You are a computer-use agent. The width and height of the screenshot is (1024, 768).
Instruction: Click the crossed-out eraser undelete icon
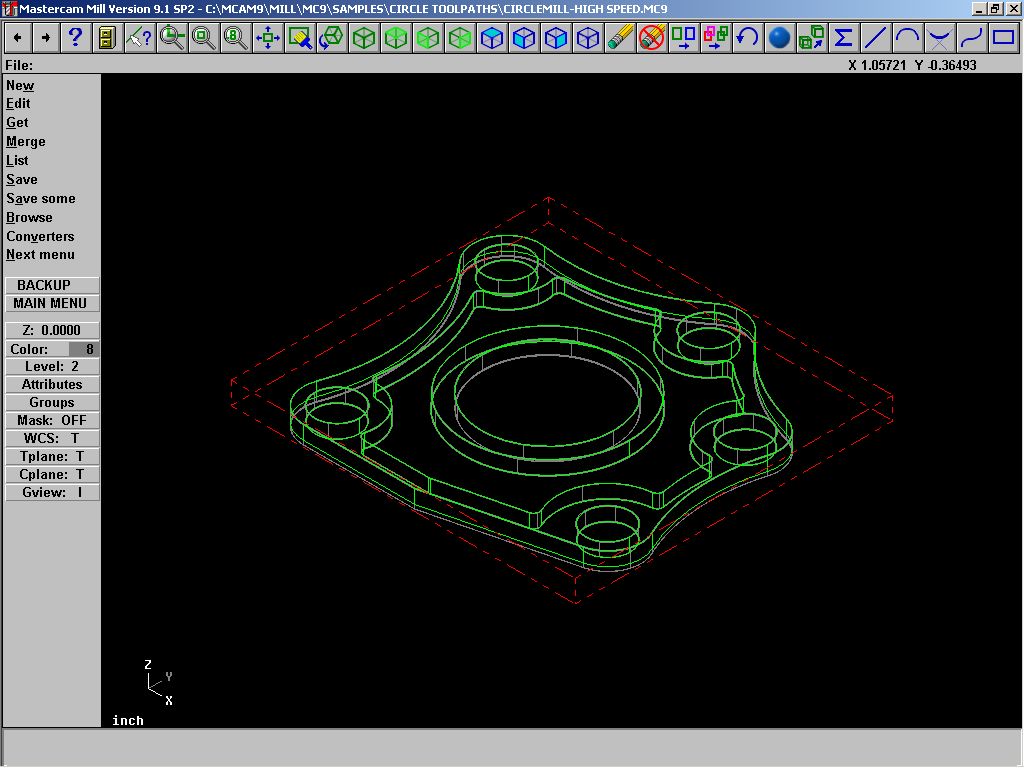coord(651,38)
